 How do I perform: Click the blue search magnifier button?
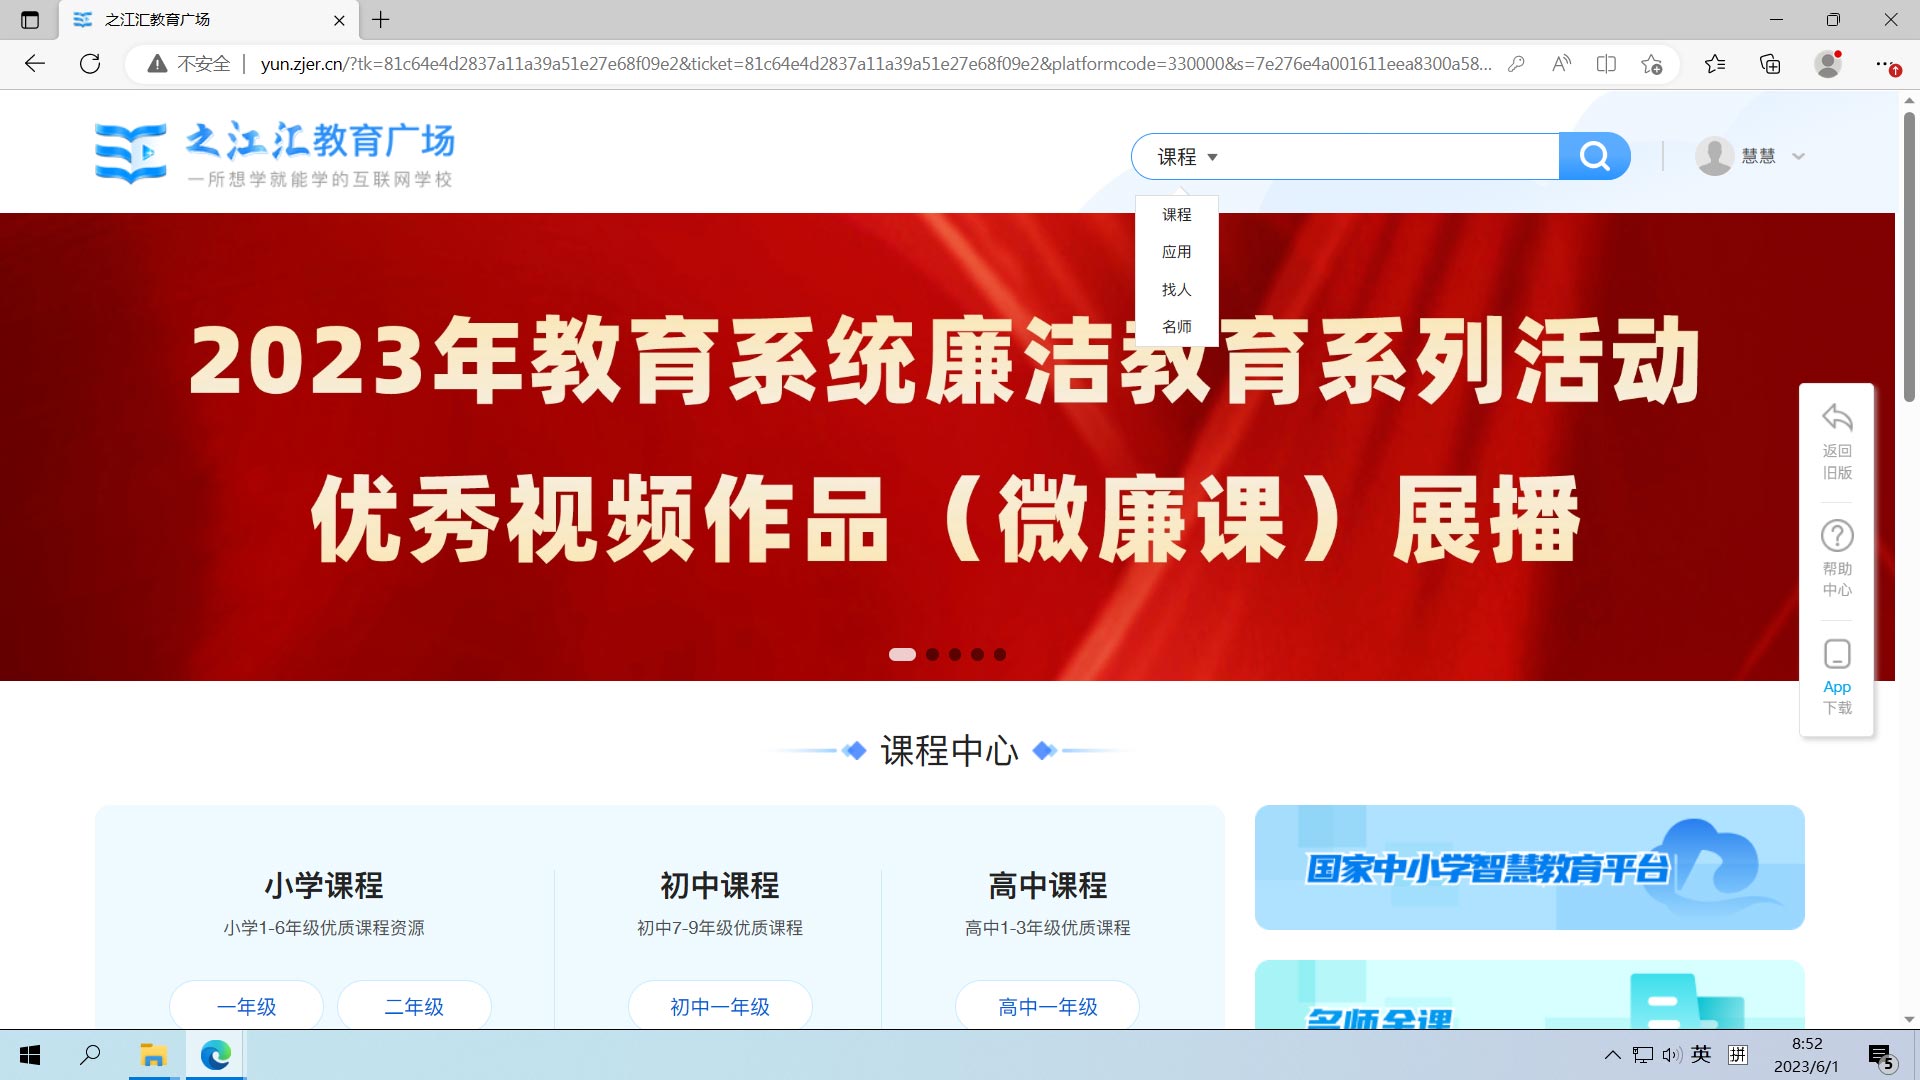1594,156
